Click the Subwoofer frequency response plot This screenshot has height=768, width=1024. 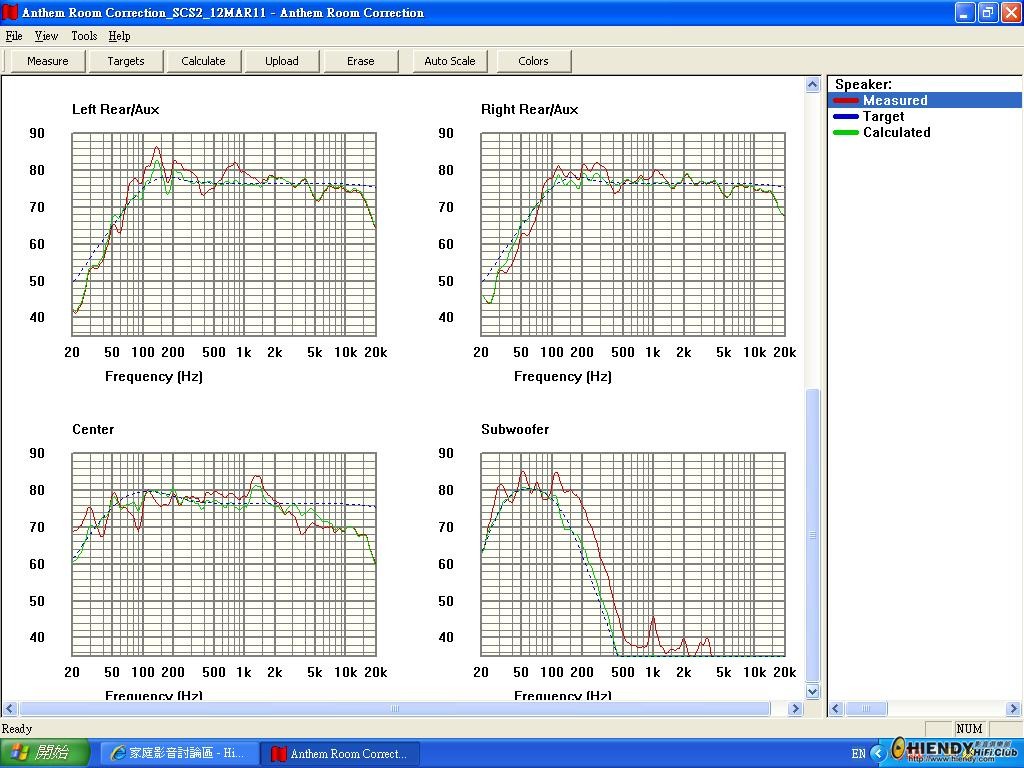click(633, 554)
